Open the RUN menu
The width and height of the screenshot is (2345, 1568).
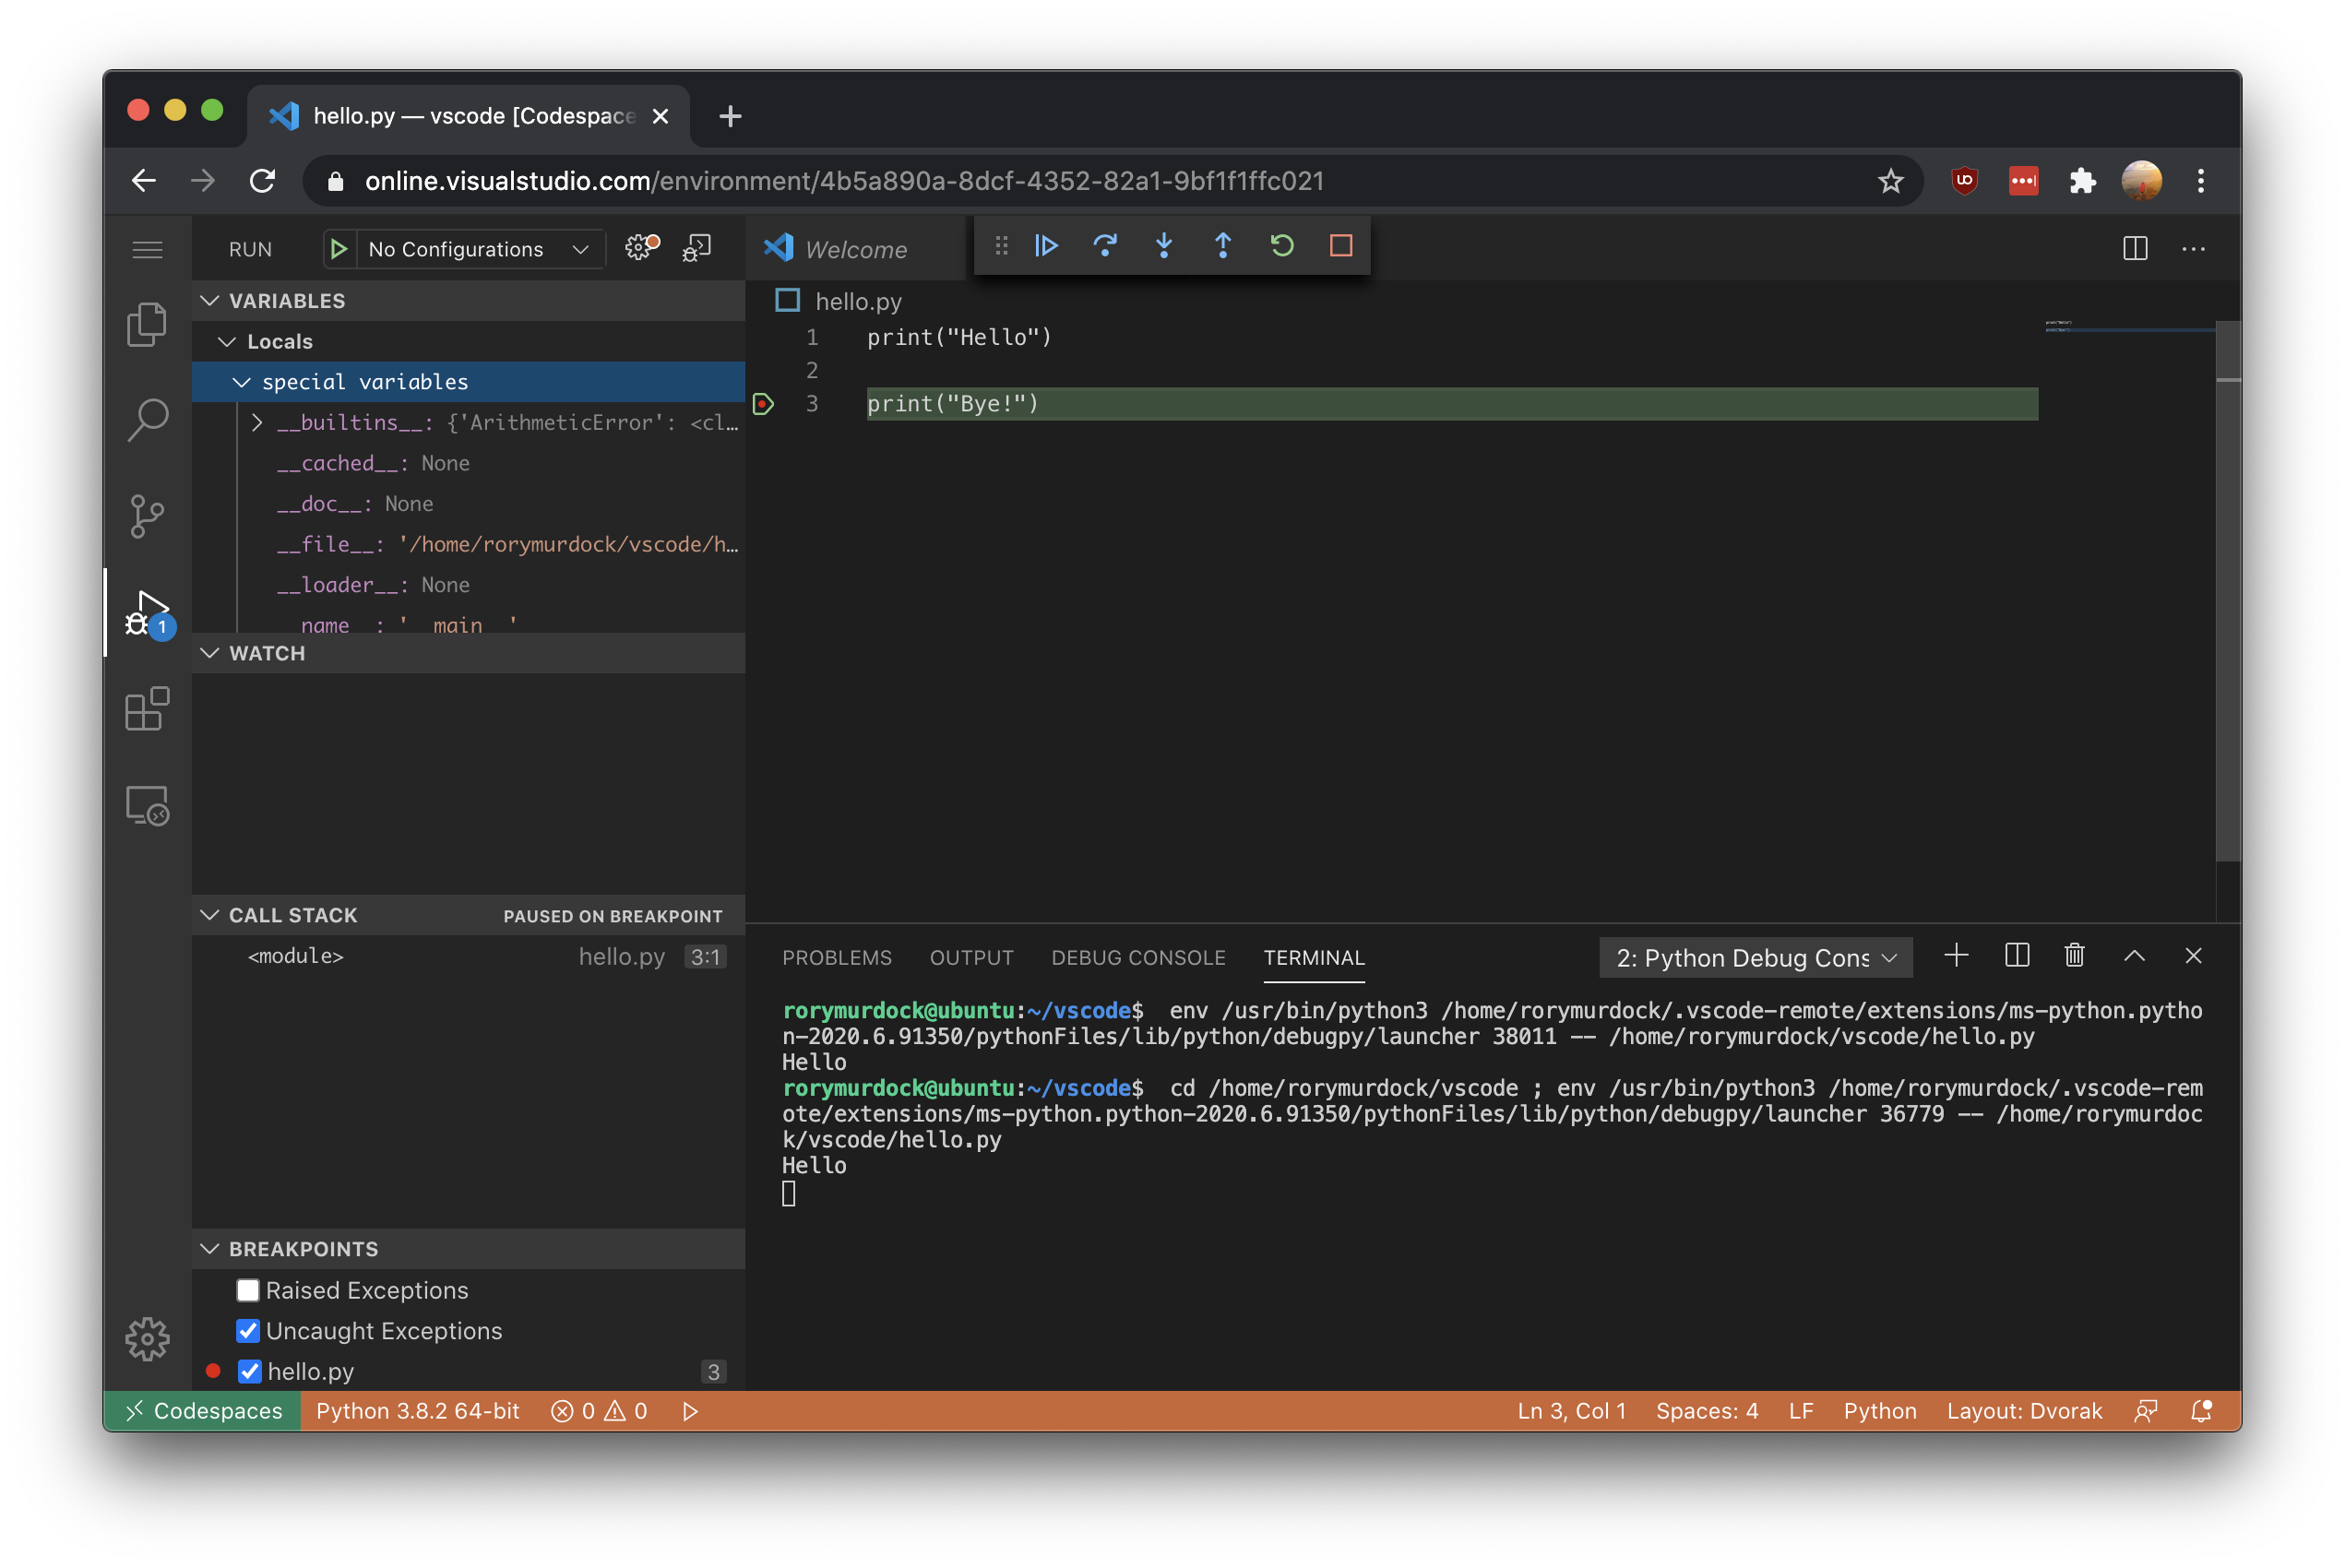coord(252,247)
